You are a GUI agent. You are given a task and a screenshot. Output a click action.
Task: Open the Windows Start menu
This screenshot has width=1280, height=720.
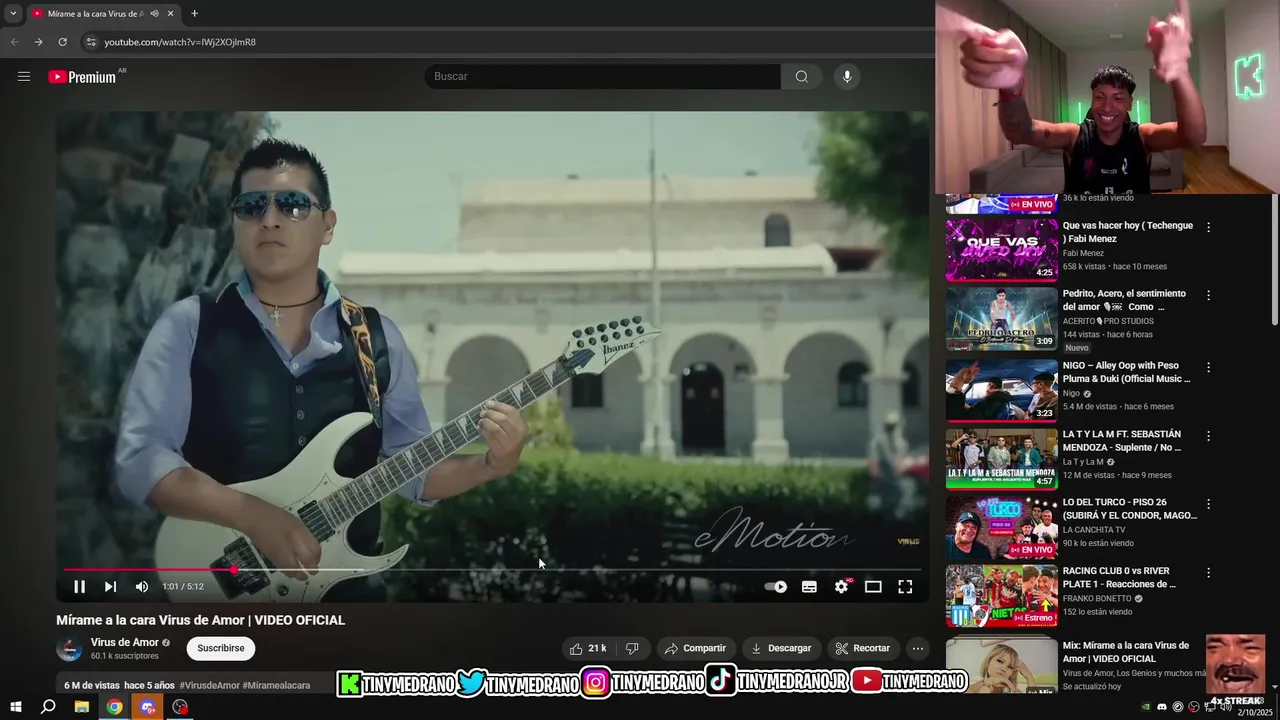[x=16, y=707]
